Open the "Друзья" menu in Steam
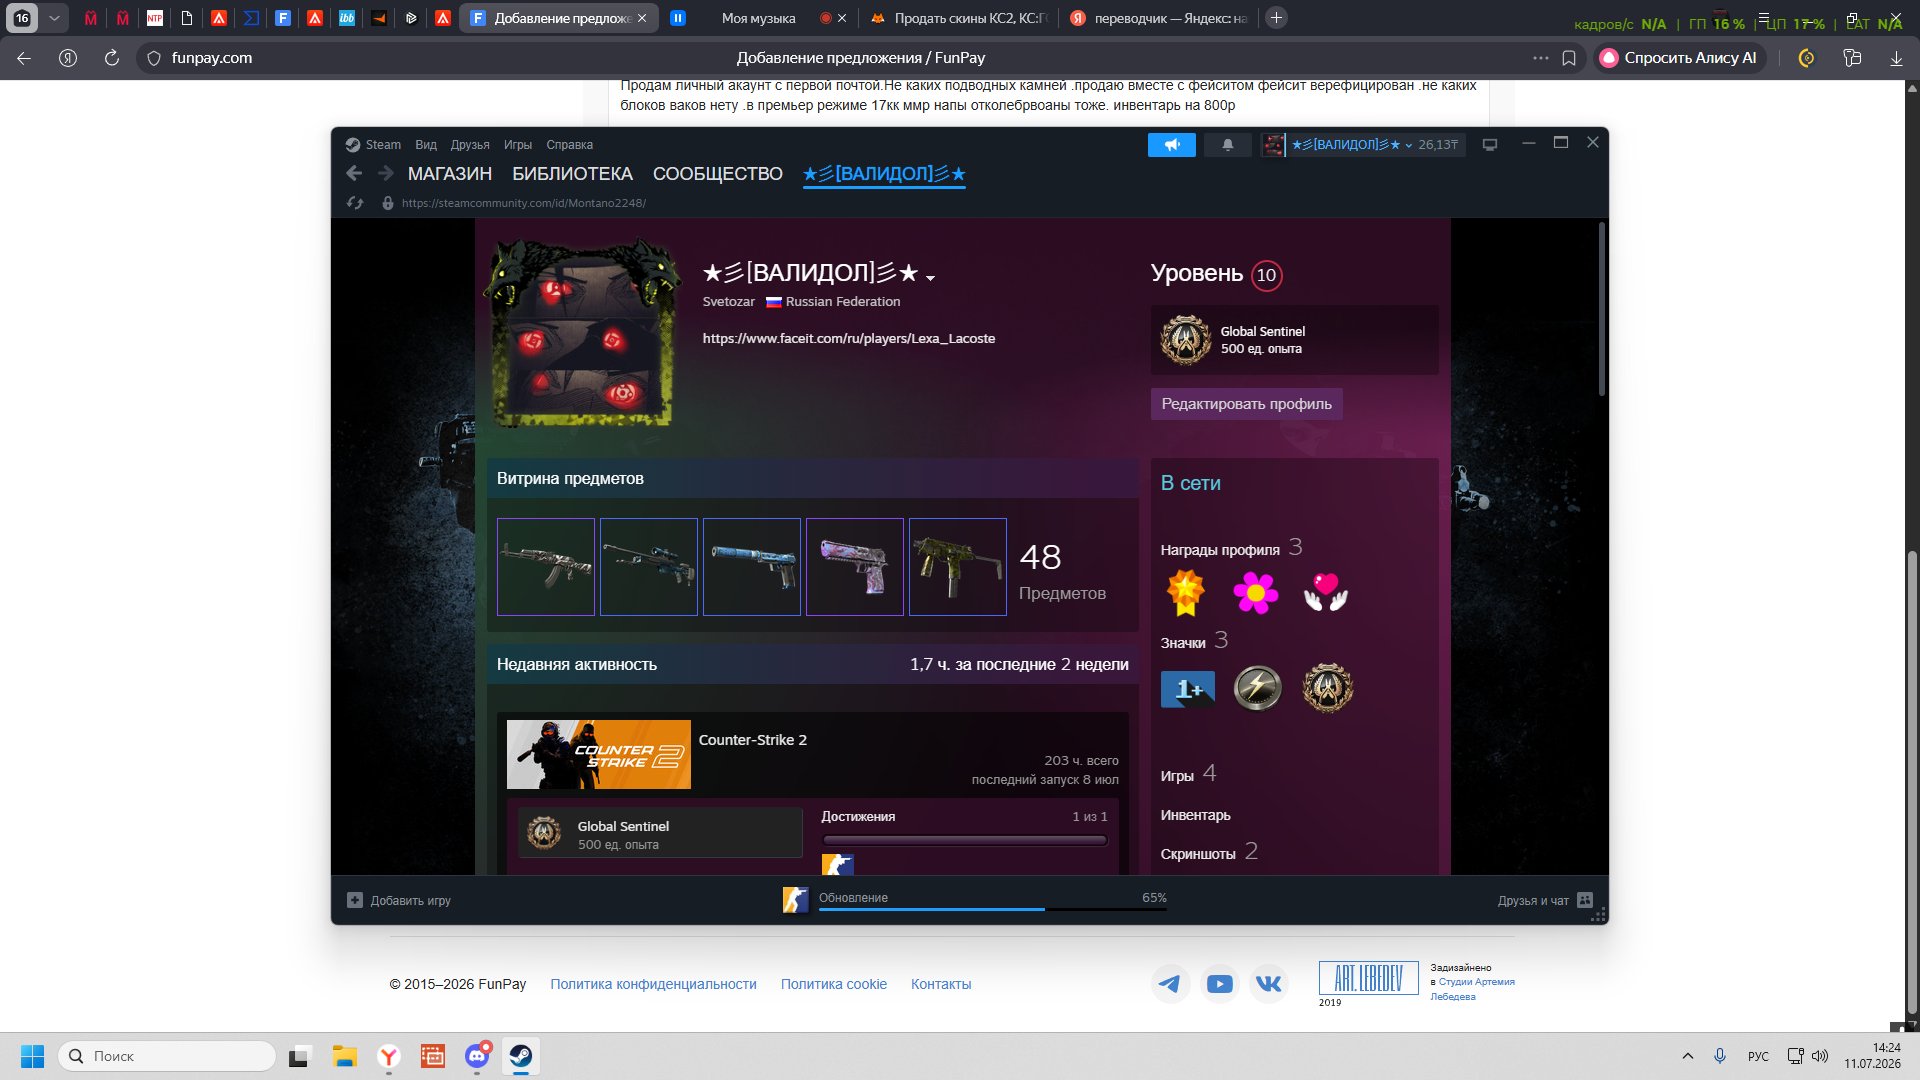The width and height of the screenshot is (1920, 1080). [470, 145]
